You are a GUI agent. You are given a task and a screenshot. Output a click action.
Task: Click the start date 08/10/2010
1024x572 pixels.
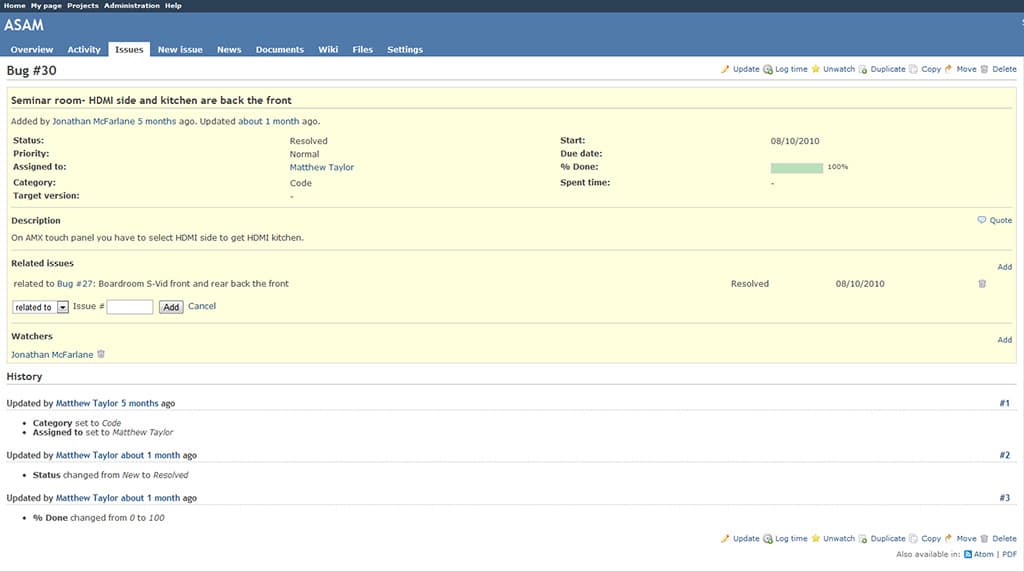pyautogui.click(x=795, y=141)
